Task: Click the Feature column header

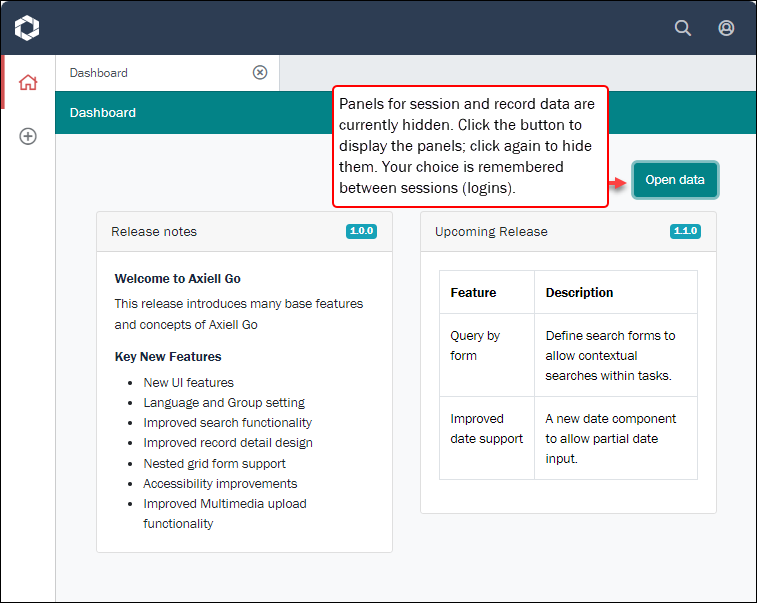Action: click(x=473, y=293)
